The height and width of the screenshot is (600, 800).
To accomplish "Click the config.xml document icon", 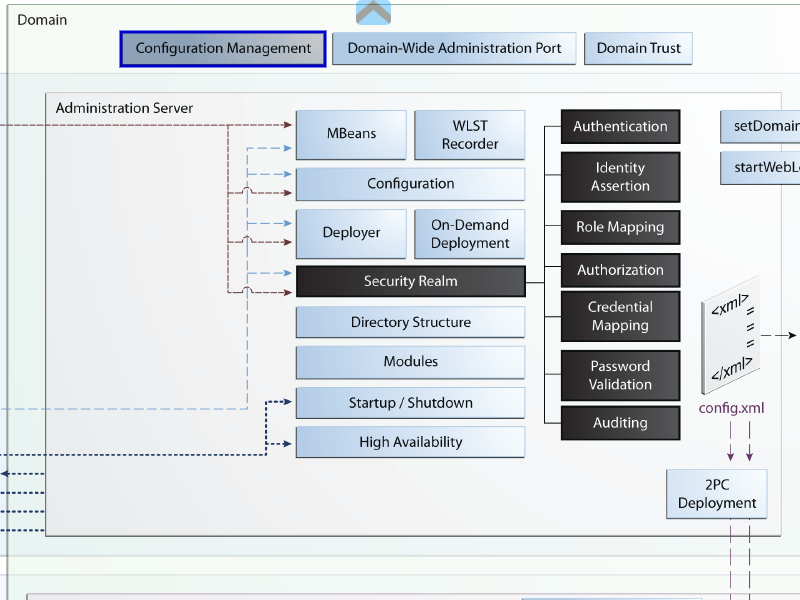I will point(731,336).
